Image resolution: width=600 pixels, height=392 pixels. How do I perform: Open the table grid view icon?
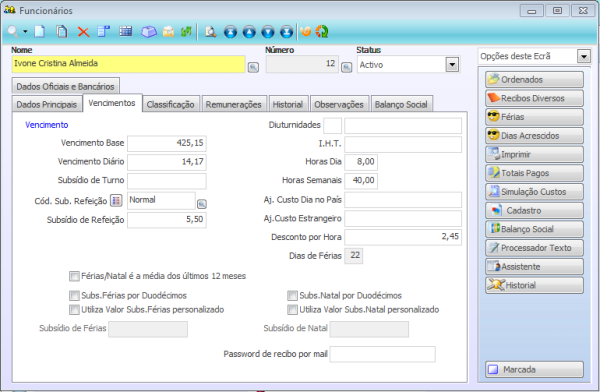click(x=126, y=31)
